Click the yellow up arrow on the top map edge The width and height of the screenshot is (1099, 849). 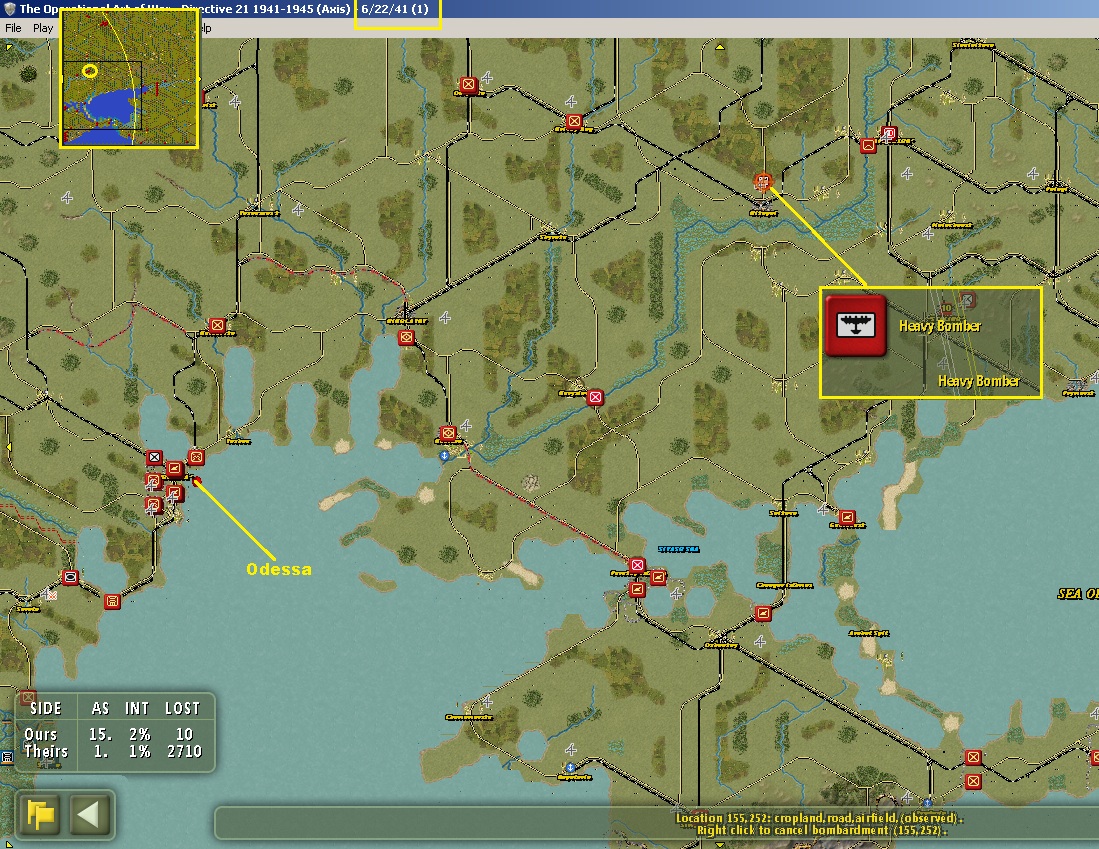click(x=720, y=48)
